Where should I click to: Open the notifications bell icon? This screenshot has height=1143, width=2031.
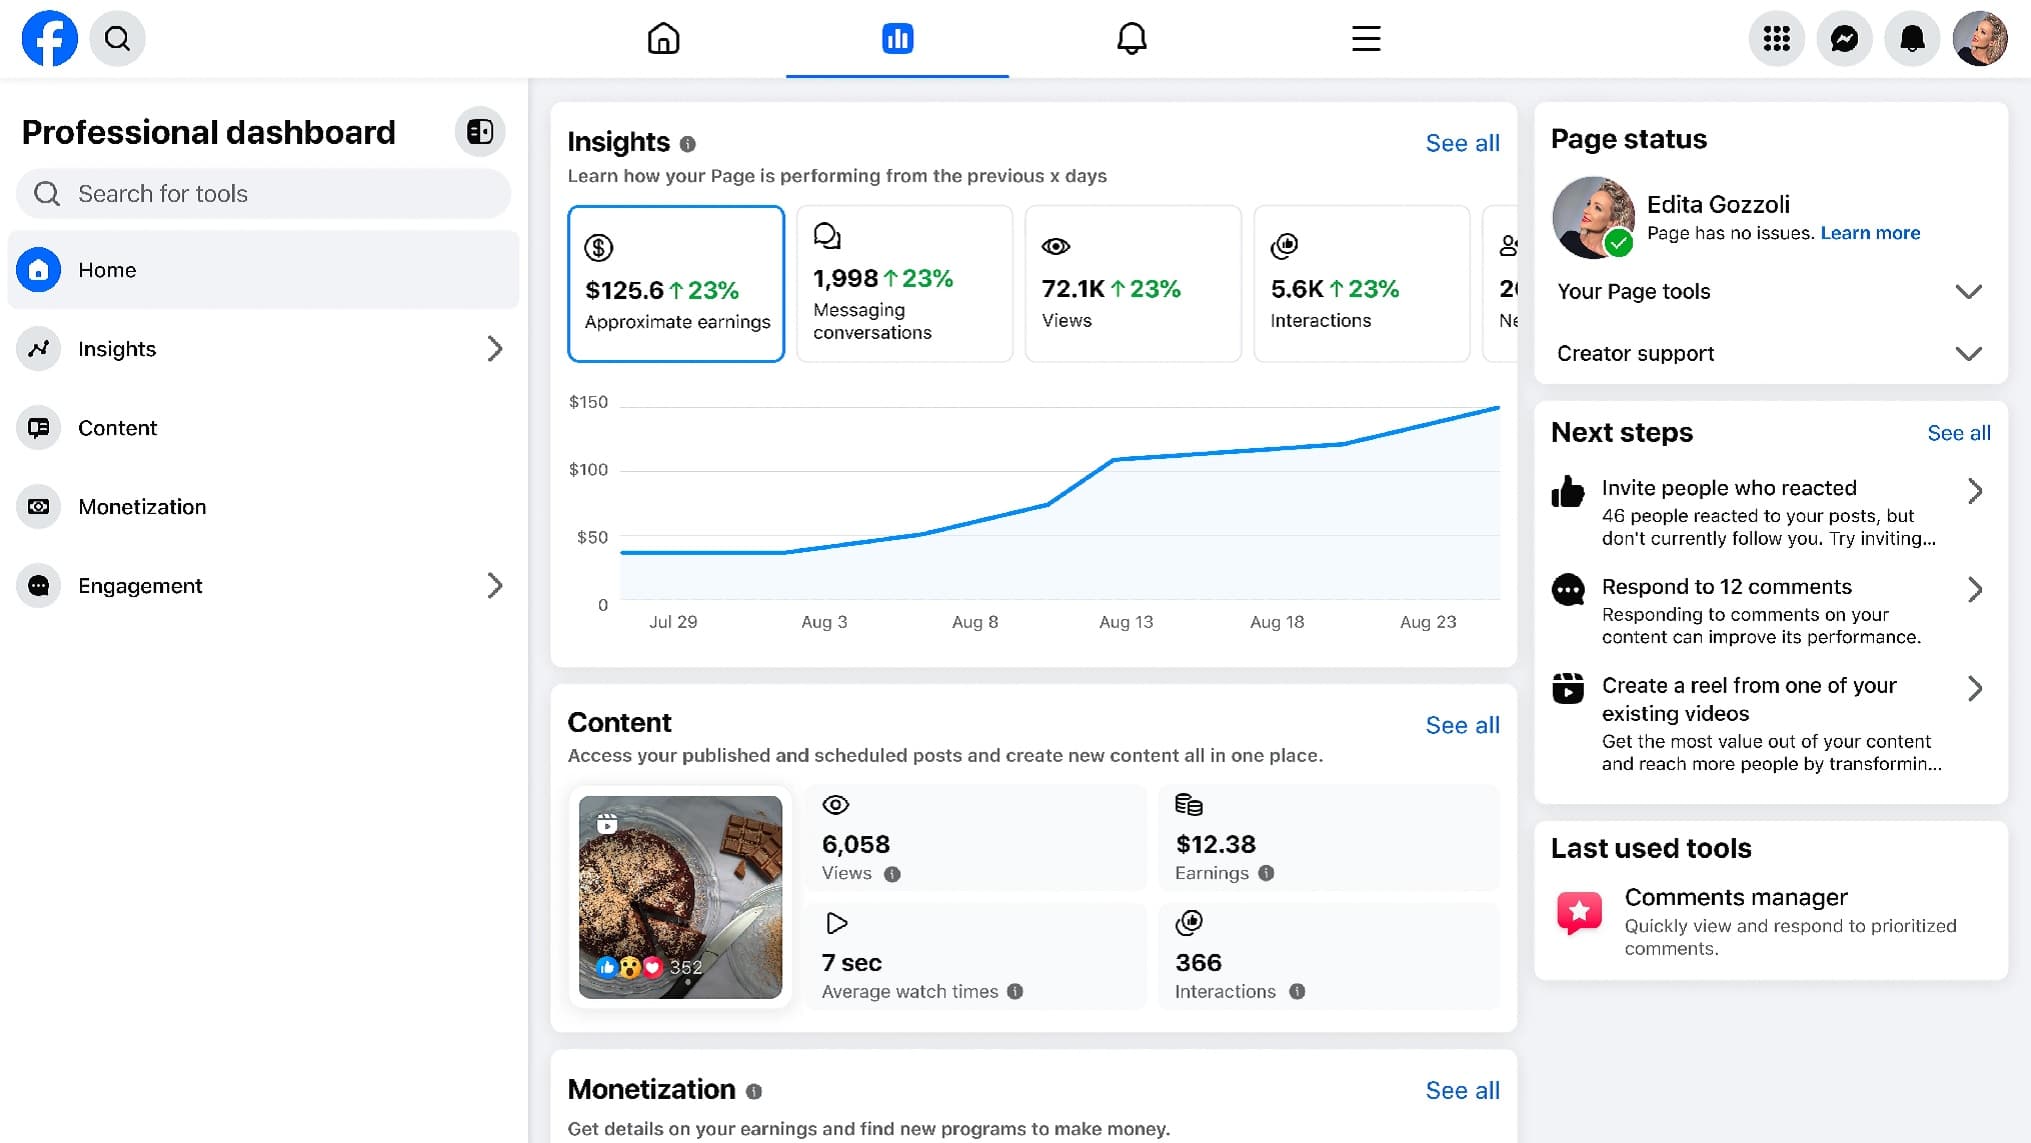[1911, 38]
